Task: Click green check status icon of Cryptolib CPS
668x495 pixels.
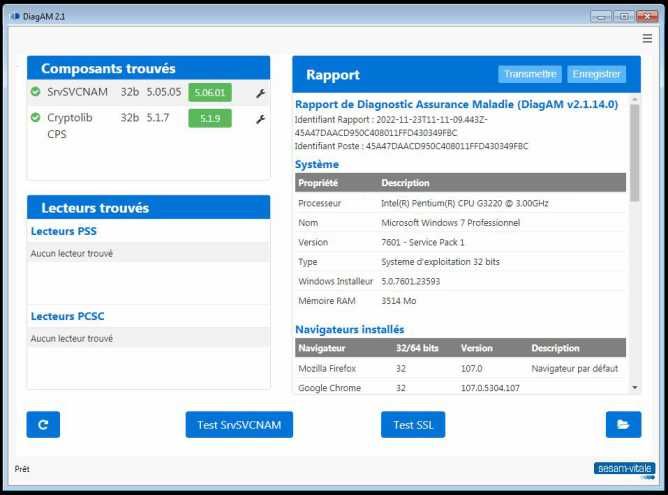Action: tap(36, 117)
